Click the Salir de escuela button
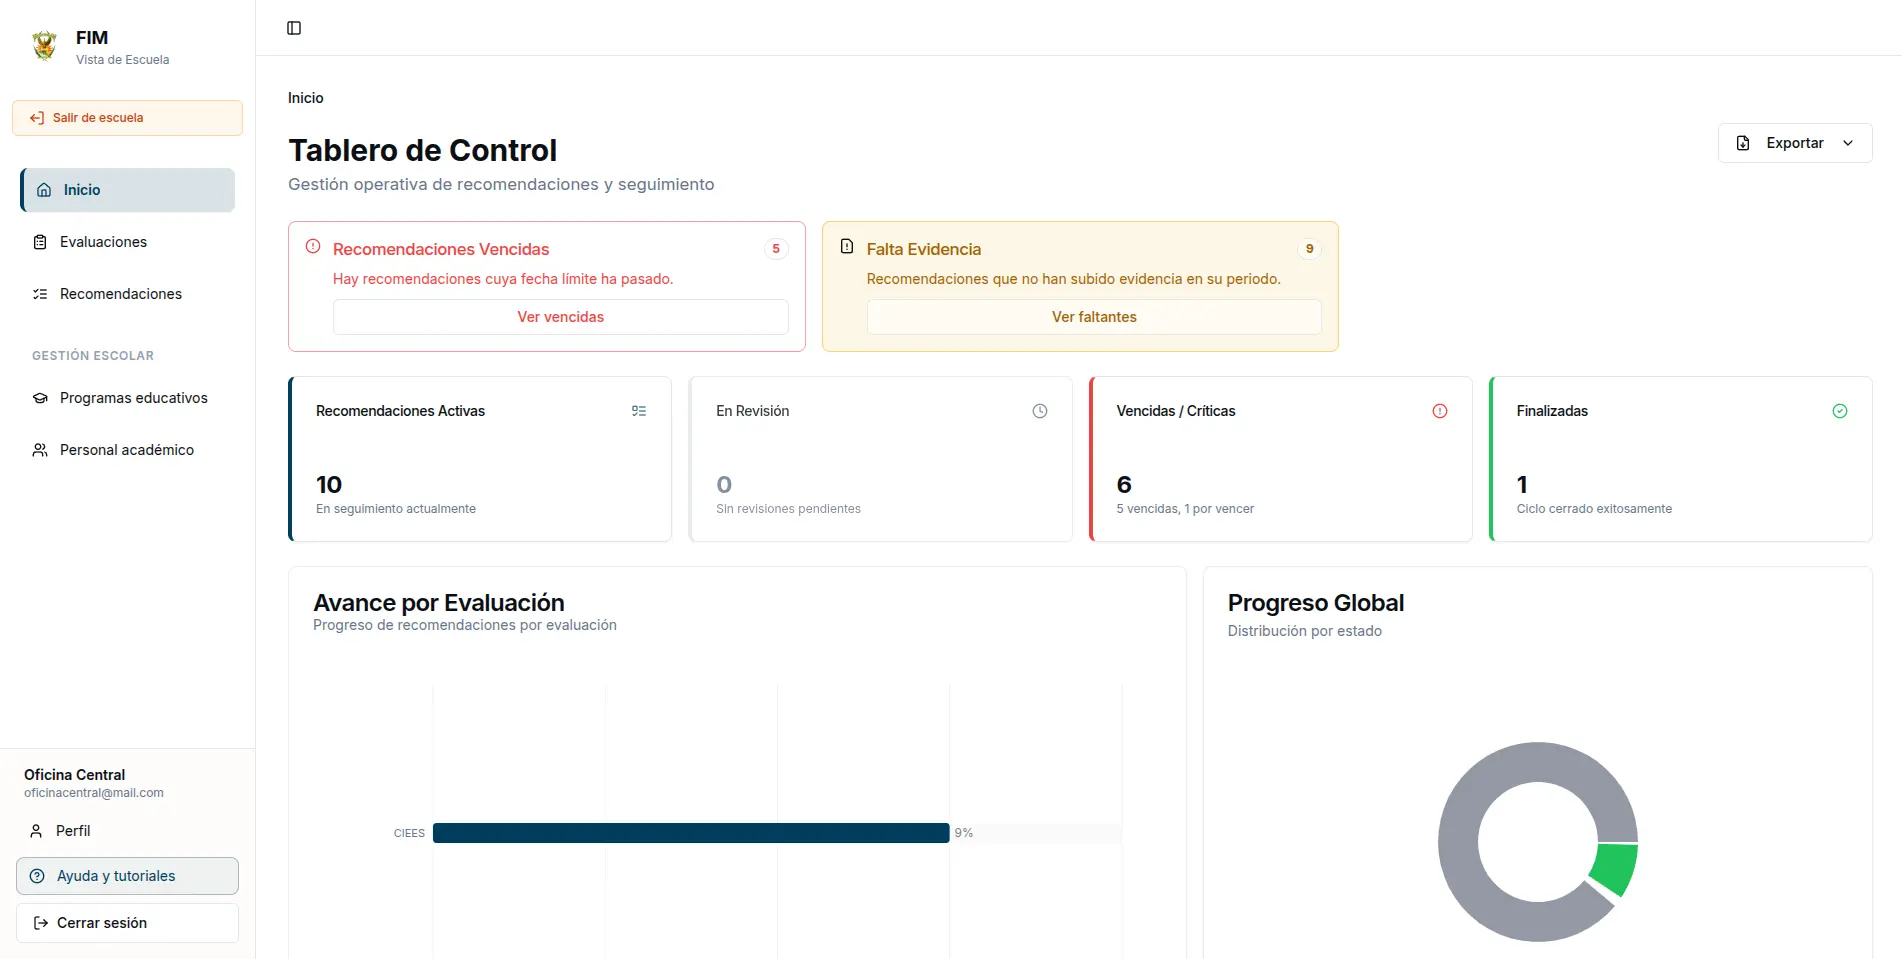Viewport: 1902px width, 959px height. pos(127,118)
